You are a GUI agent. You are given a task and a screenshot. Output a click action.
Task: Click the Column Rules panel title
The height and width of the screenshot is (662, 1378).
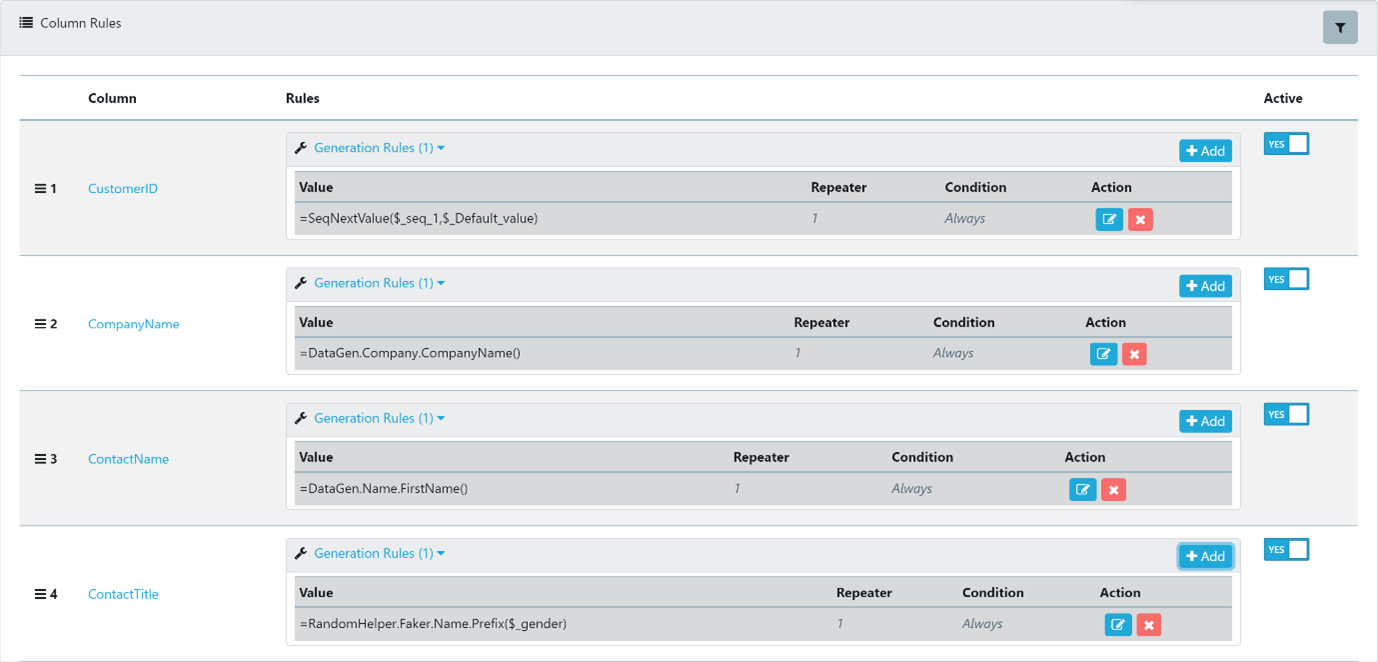pos(81,23)
